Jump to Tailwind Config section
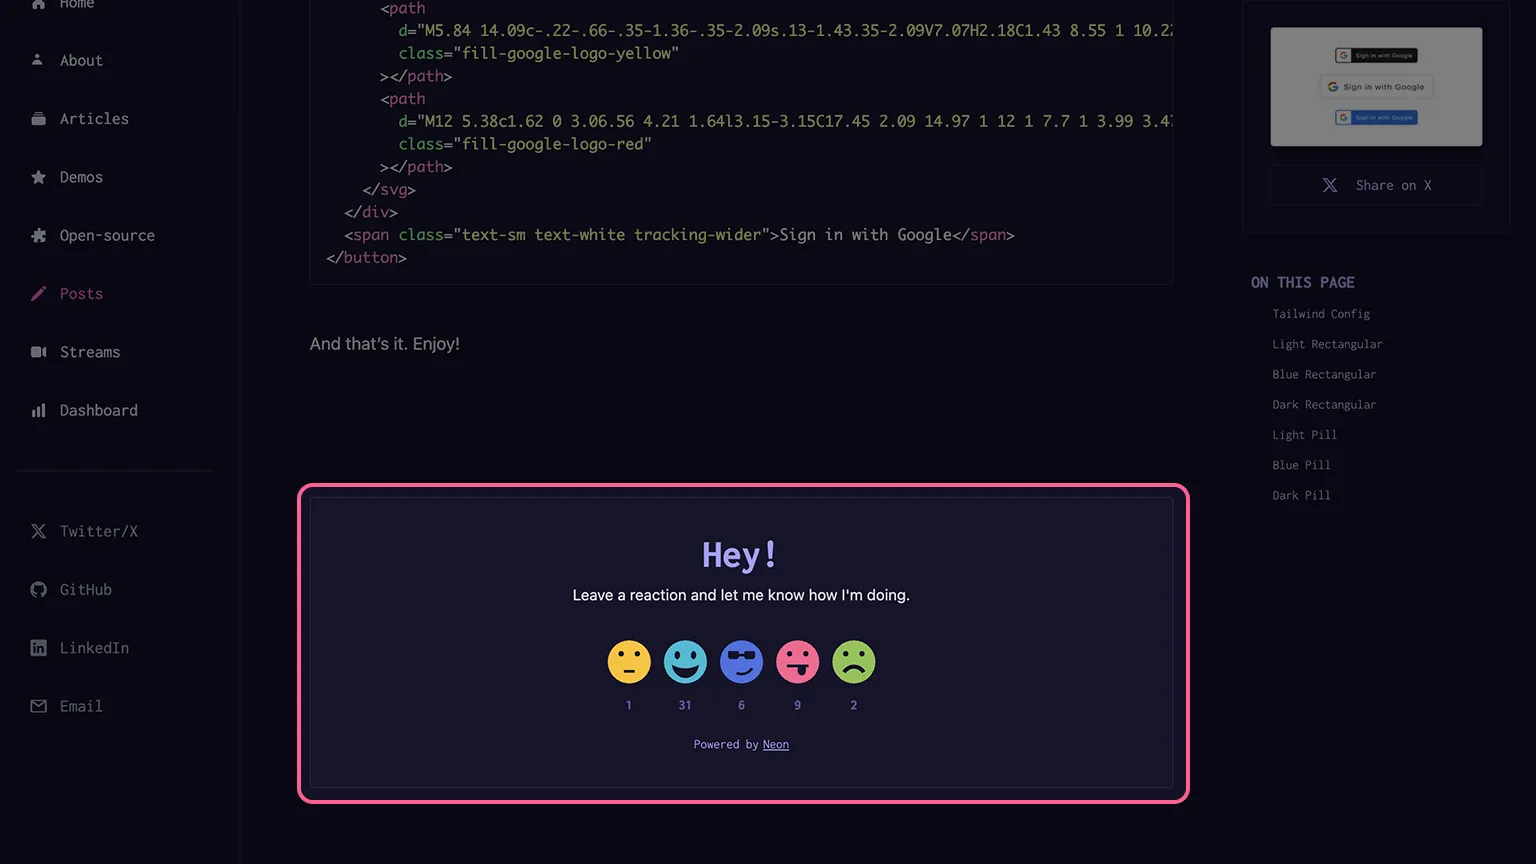The width and height of the screenshot is (1536, 864). [1320, 314]
